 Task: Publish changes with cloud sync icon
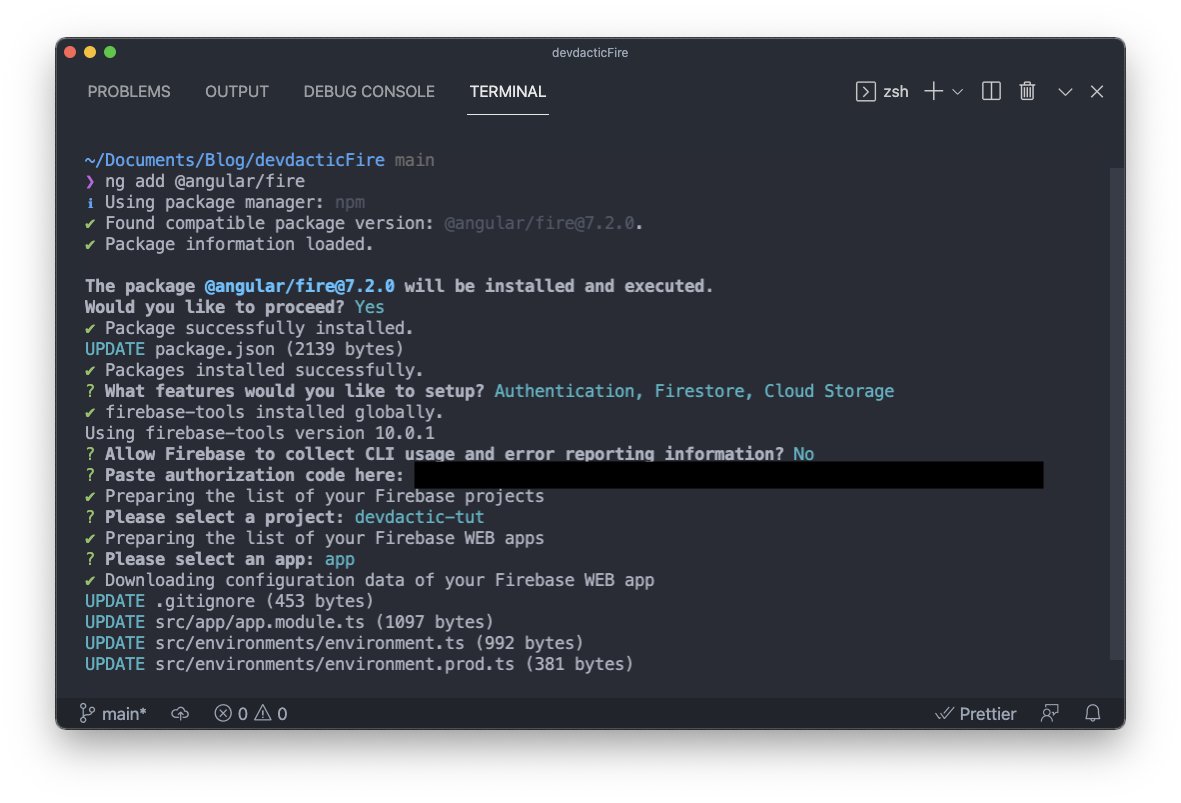coord(180,713)
